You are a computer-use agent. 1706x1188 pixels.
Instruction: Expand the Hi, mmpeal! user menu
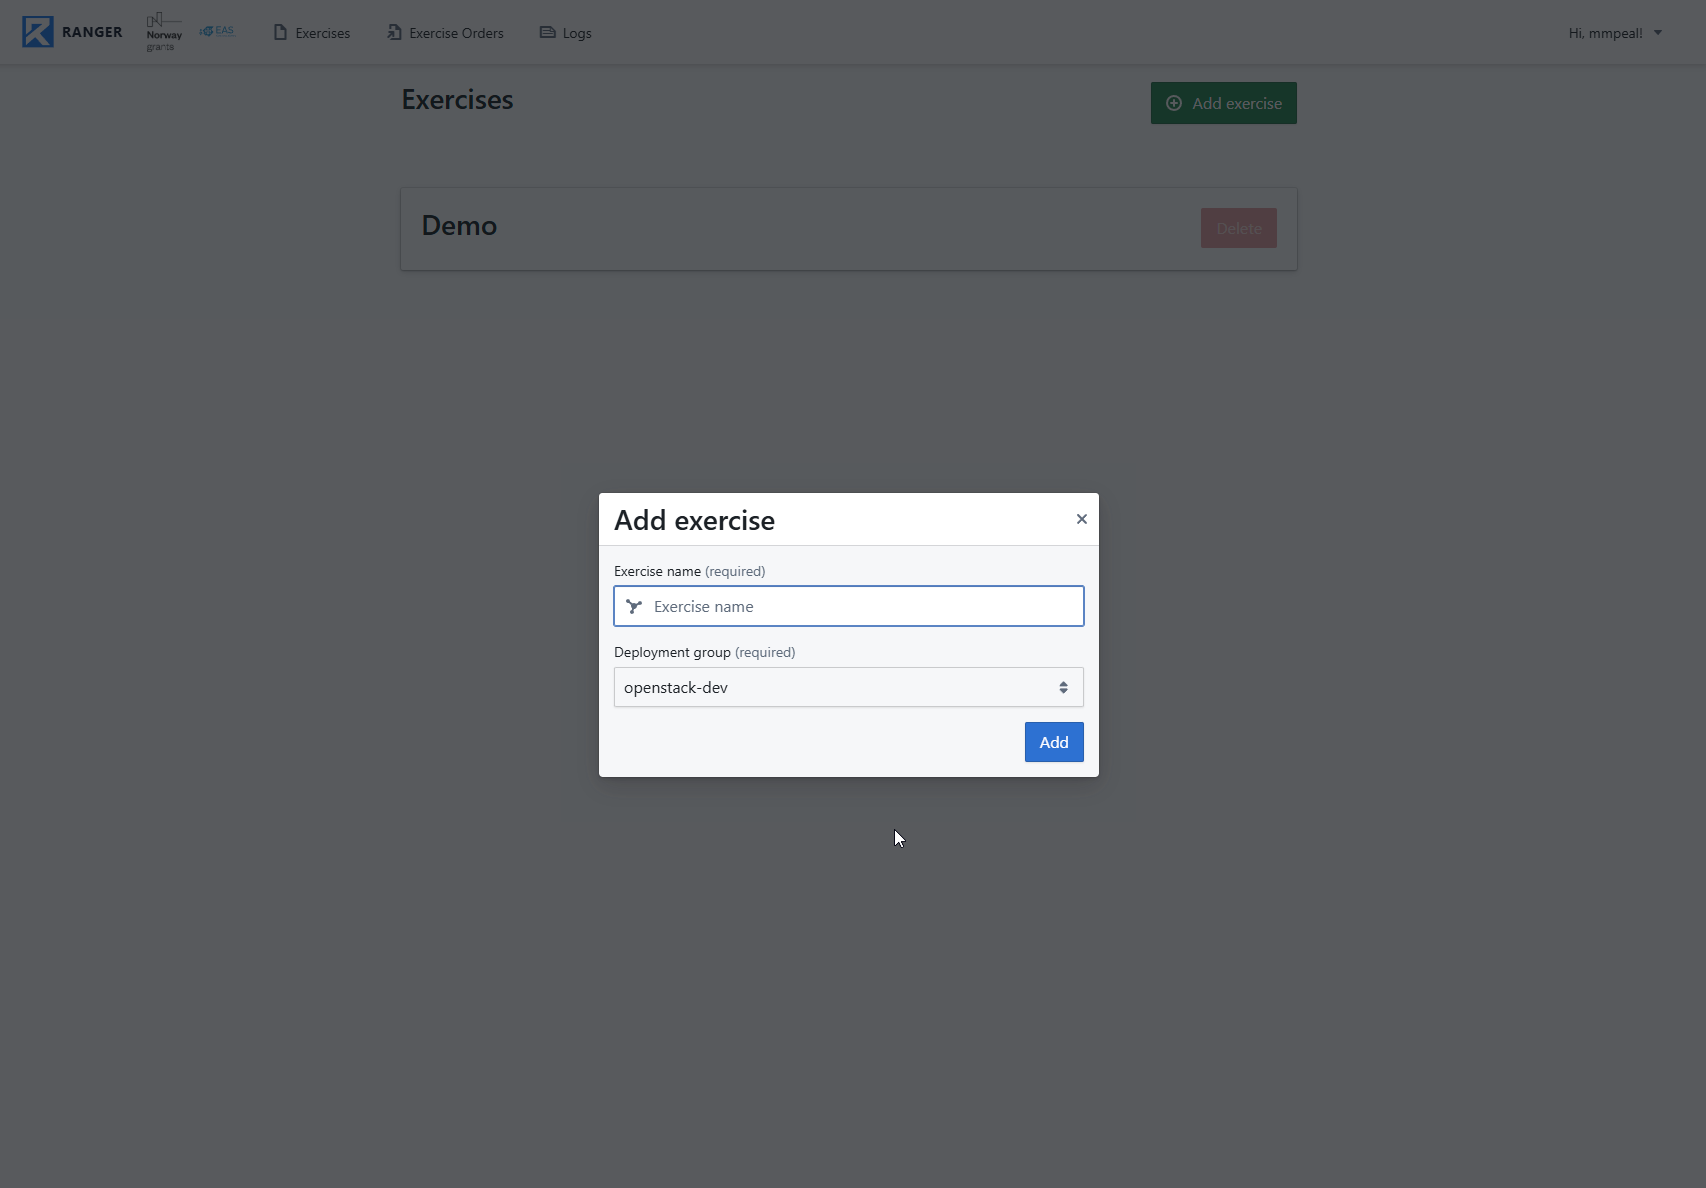point(1615,33)
